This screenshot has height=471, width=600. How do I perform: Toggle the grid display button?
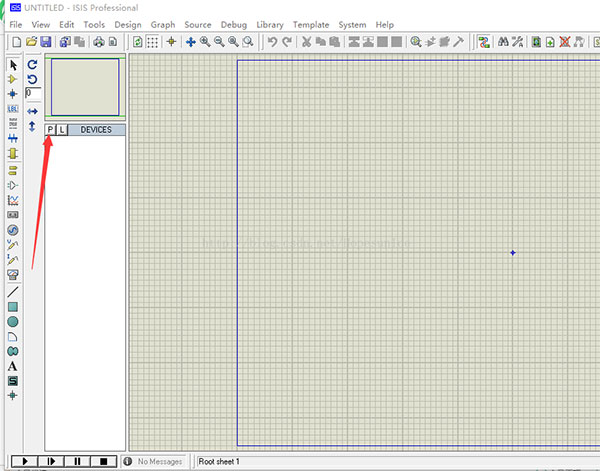(x=152, y=42)
